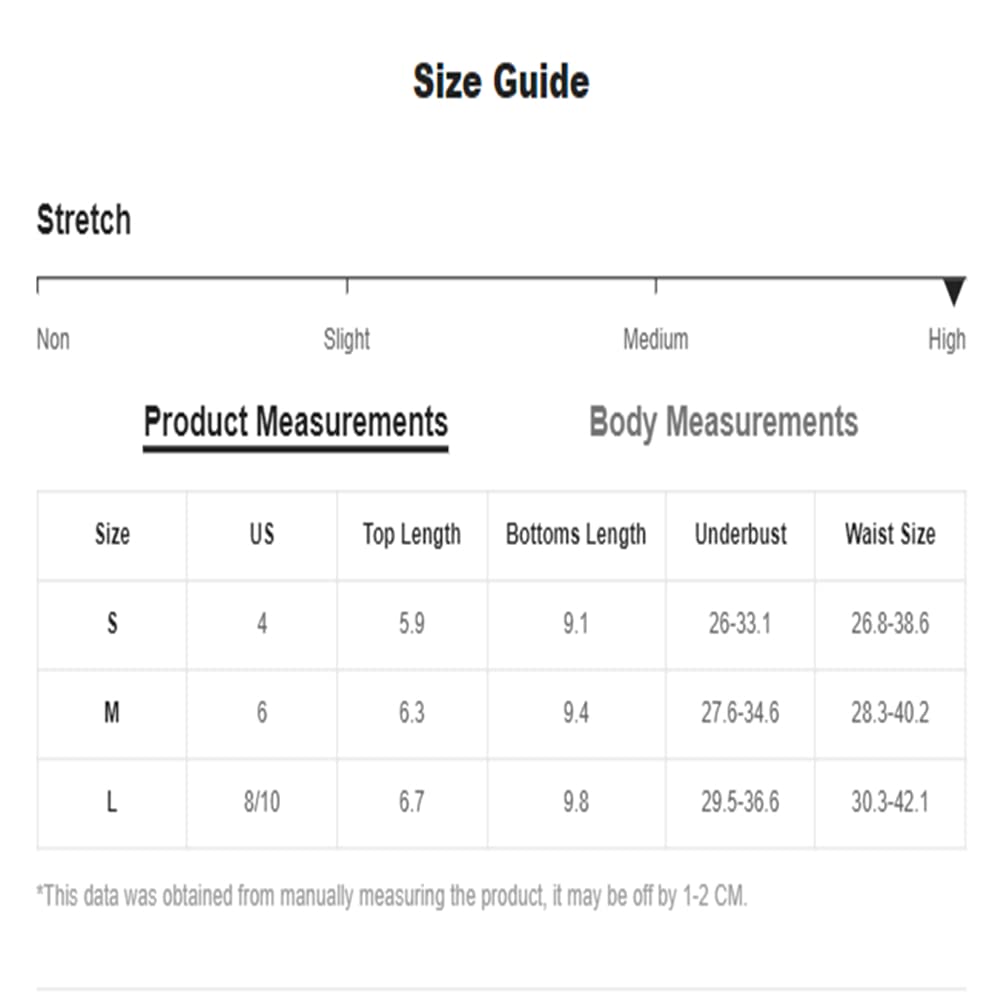Click the Size Guide heading
Viewport: 1000px width, 1000px height.
click(x=501, y=82)
